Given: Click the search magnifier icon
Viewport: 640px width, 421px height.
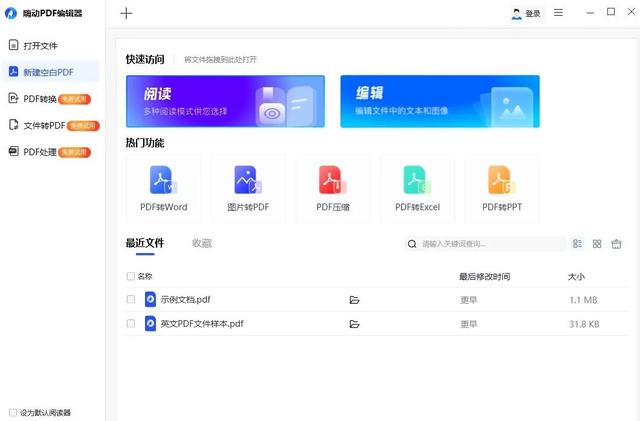Looking at the screenshot, I should [x=412, y=244].
